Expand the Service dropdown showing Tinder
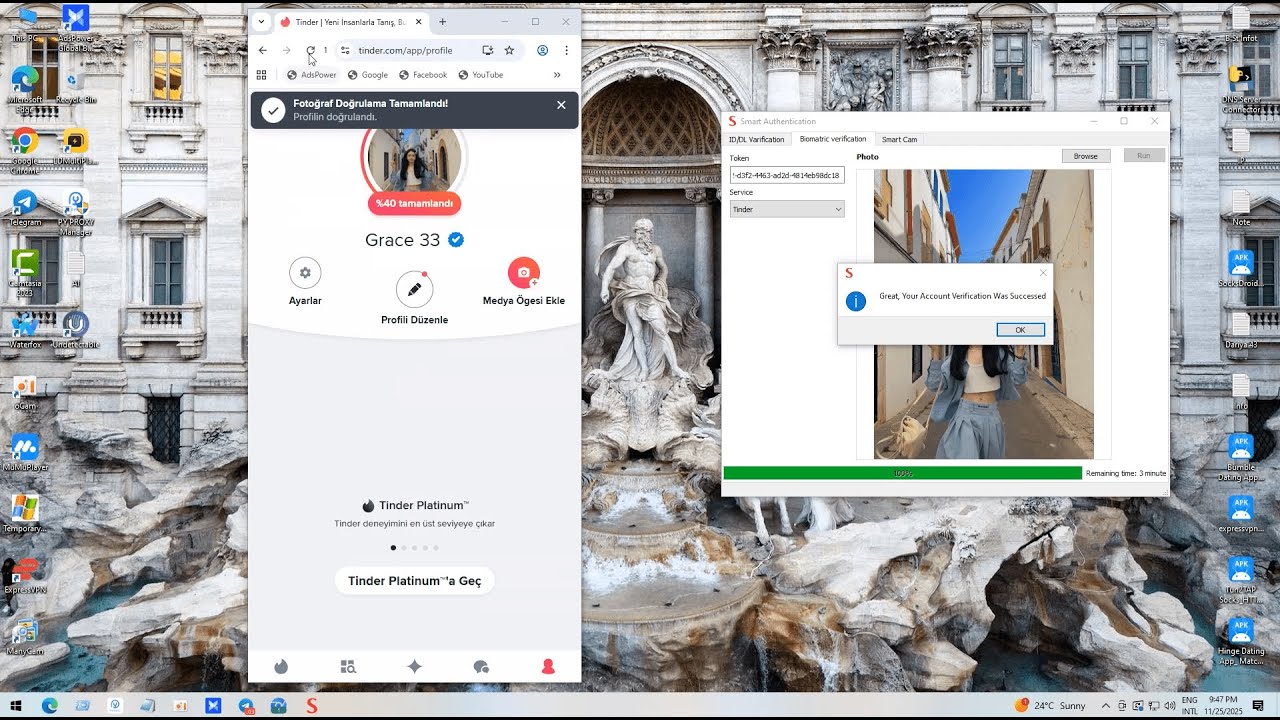1280x720 pixels. click(787, 209)
